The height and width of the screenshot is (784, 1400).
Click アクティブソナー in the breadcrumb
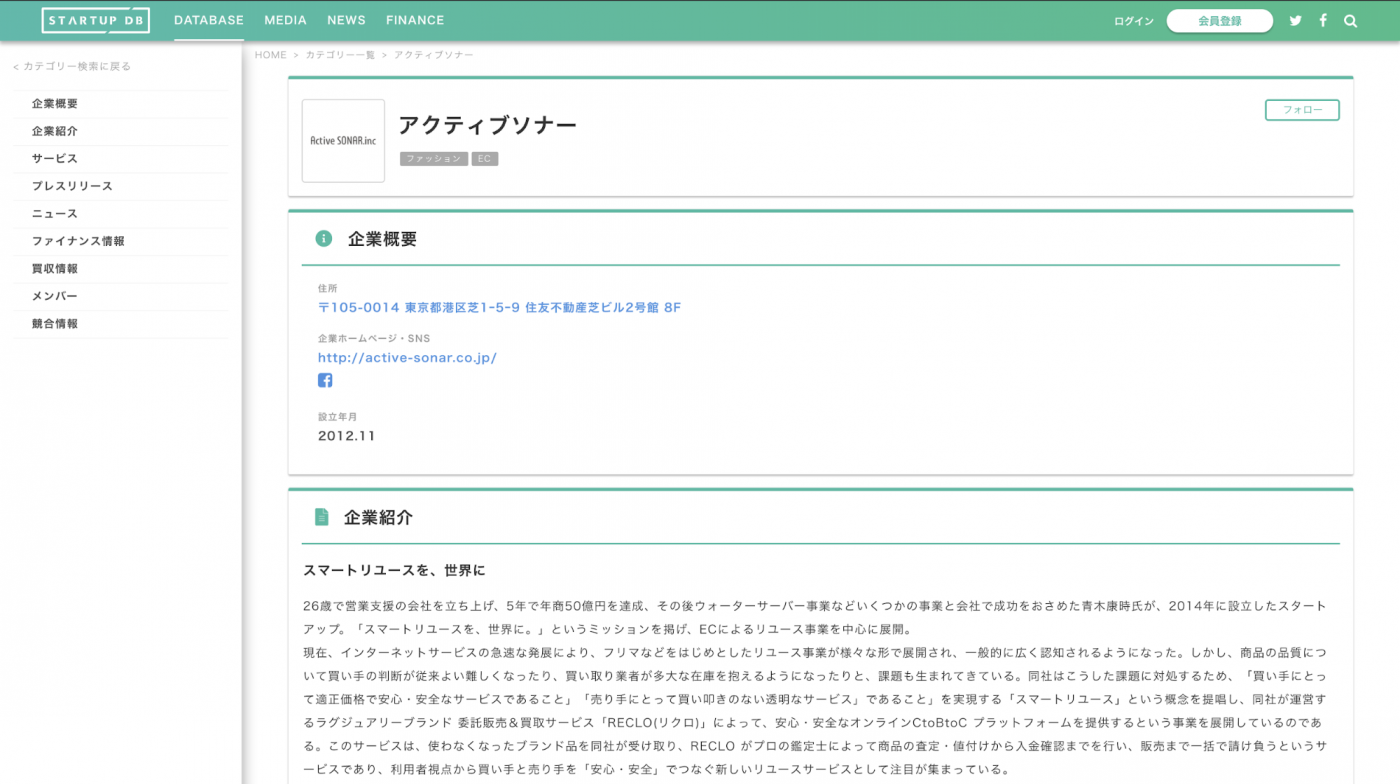[433, 55]
